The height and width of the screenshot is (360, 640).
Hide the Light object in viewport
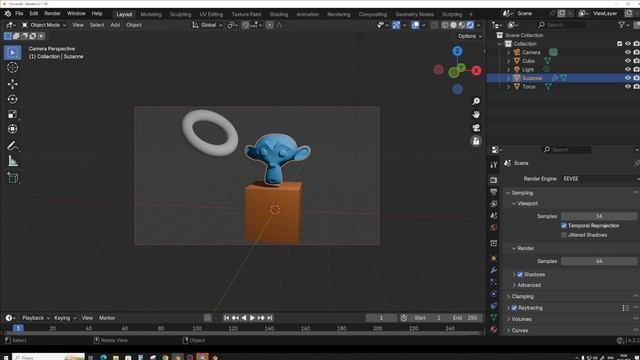point(628,69)
